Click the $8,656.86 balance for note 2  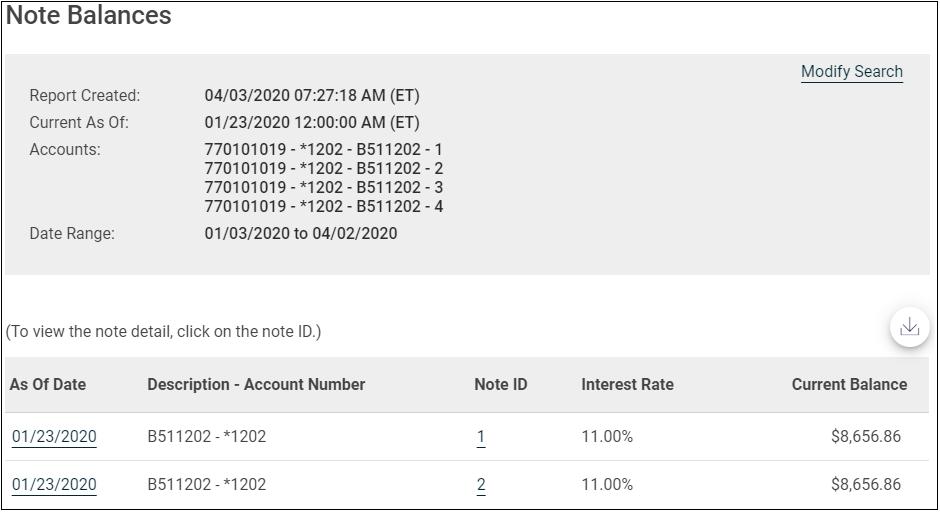[x=865, y=485]
